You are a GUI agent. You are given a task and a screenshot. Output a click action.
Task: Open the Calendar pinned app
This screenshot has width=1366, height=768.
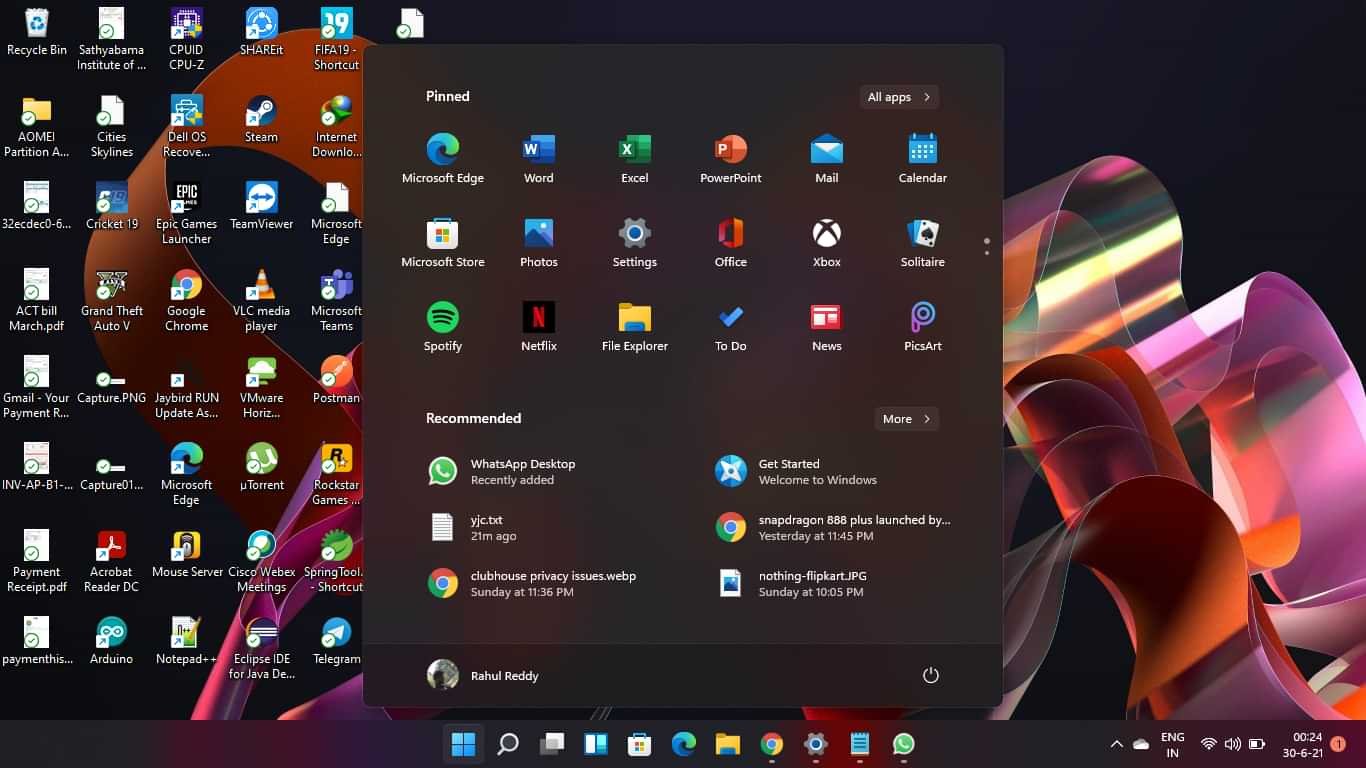coord(923,159)
